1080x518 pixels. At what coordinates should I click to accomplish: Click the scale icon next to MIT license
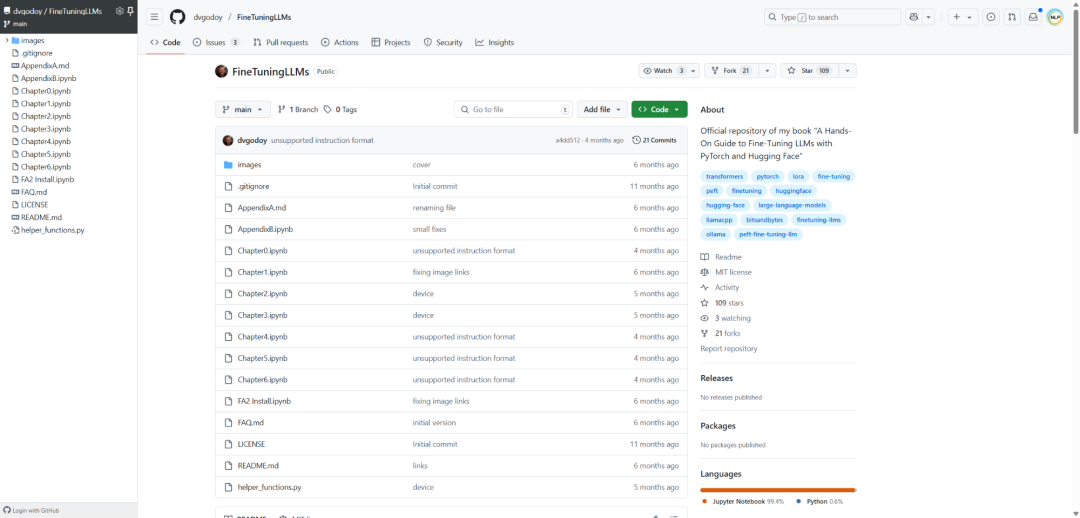[705, 272]
